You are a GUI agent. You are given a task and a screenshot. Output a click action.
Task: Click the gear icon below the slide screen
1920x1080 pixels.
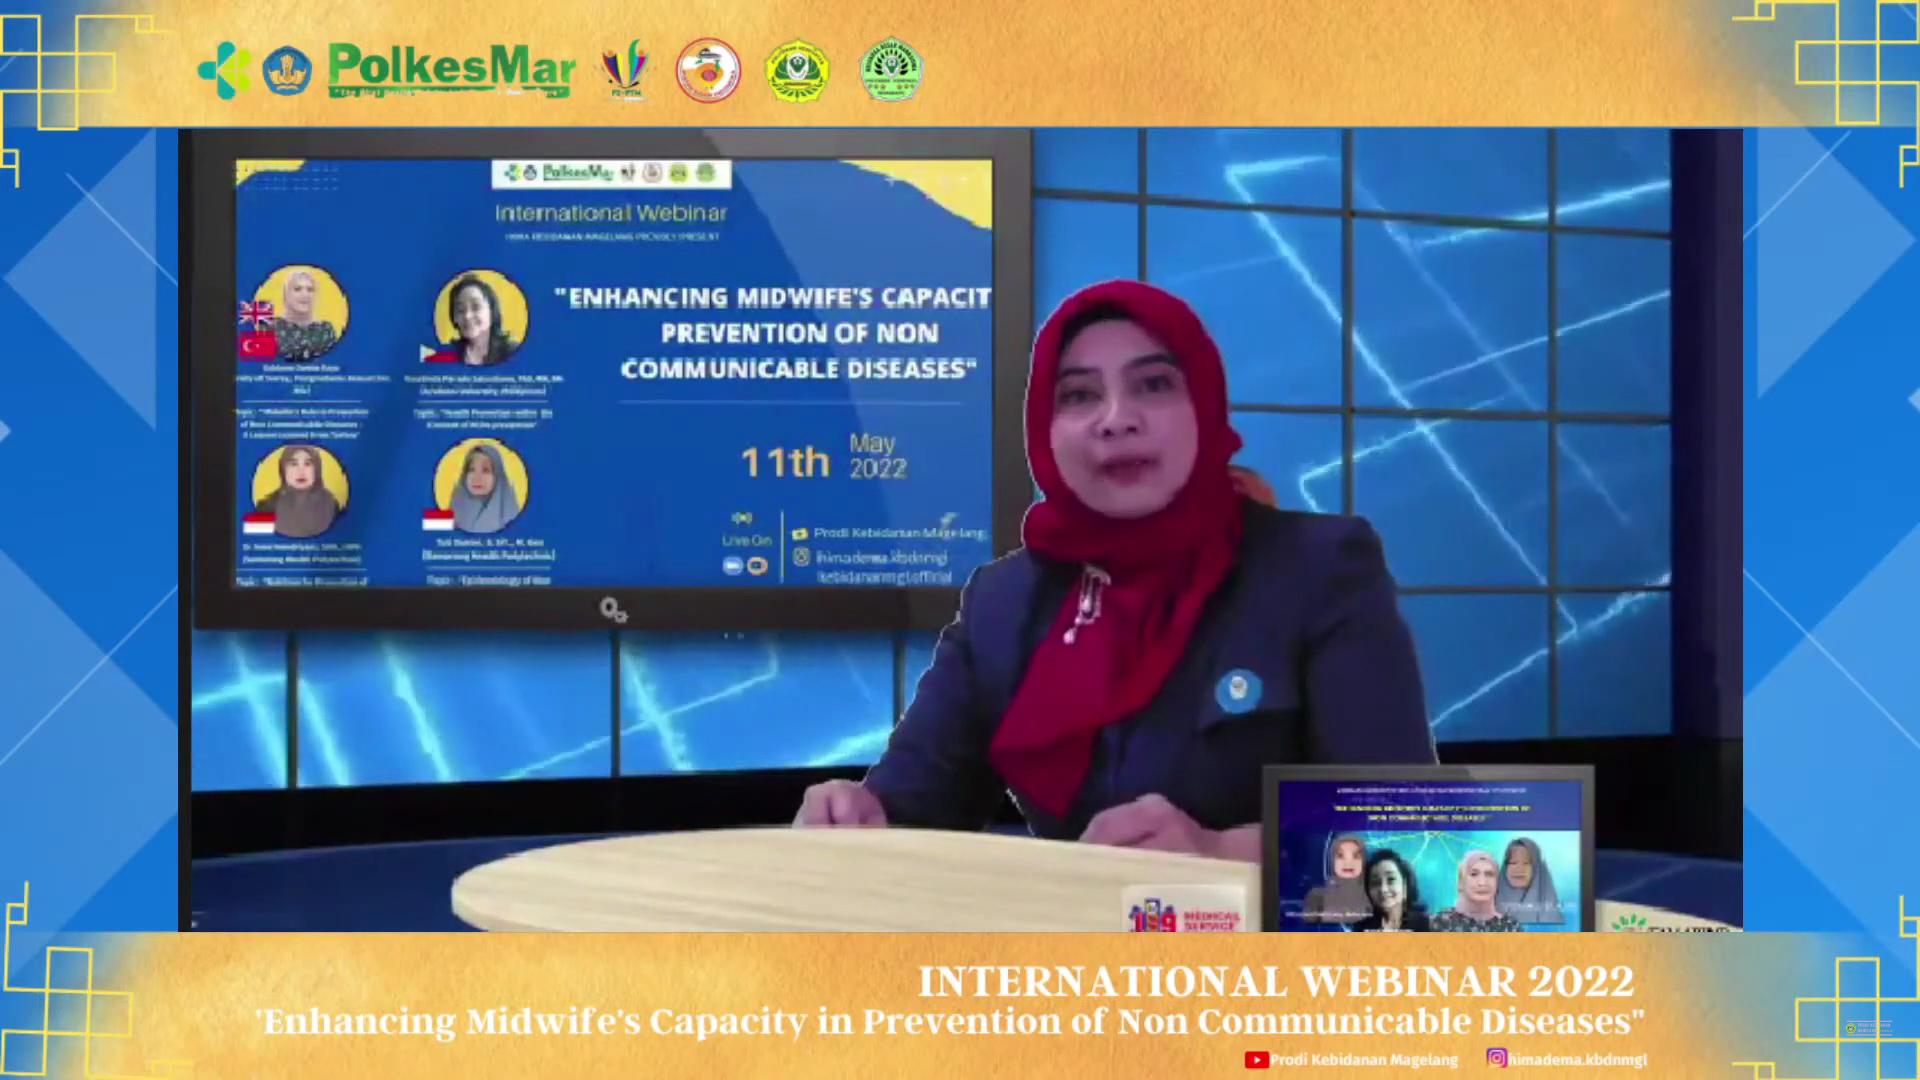pos(613,609)
